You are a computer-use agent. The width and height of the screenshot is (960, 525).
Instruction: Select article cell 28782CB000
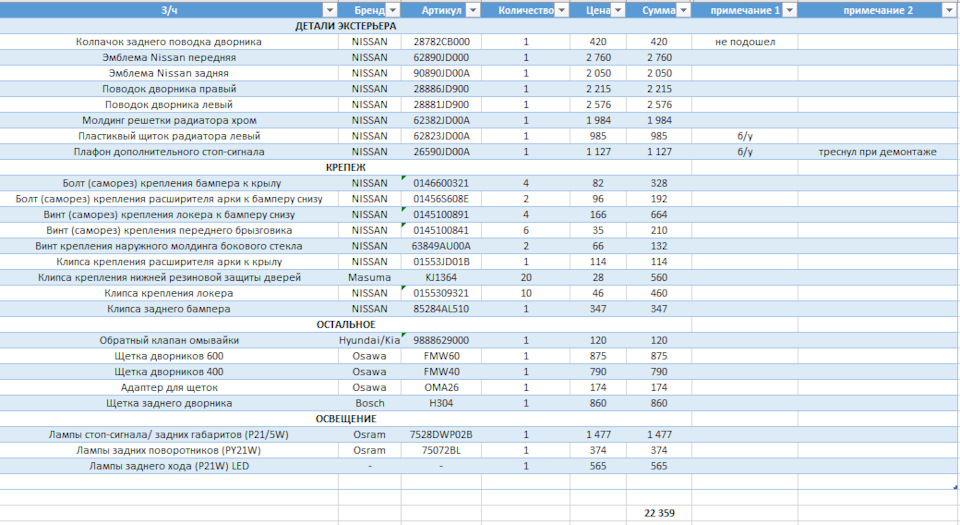pyautogui.click(x=441, y=42)
